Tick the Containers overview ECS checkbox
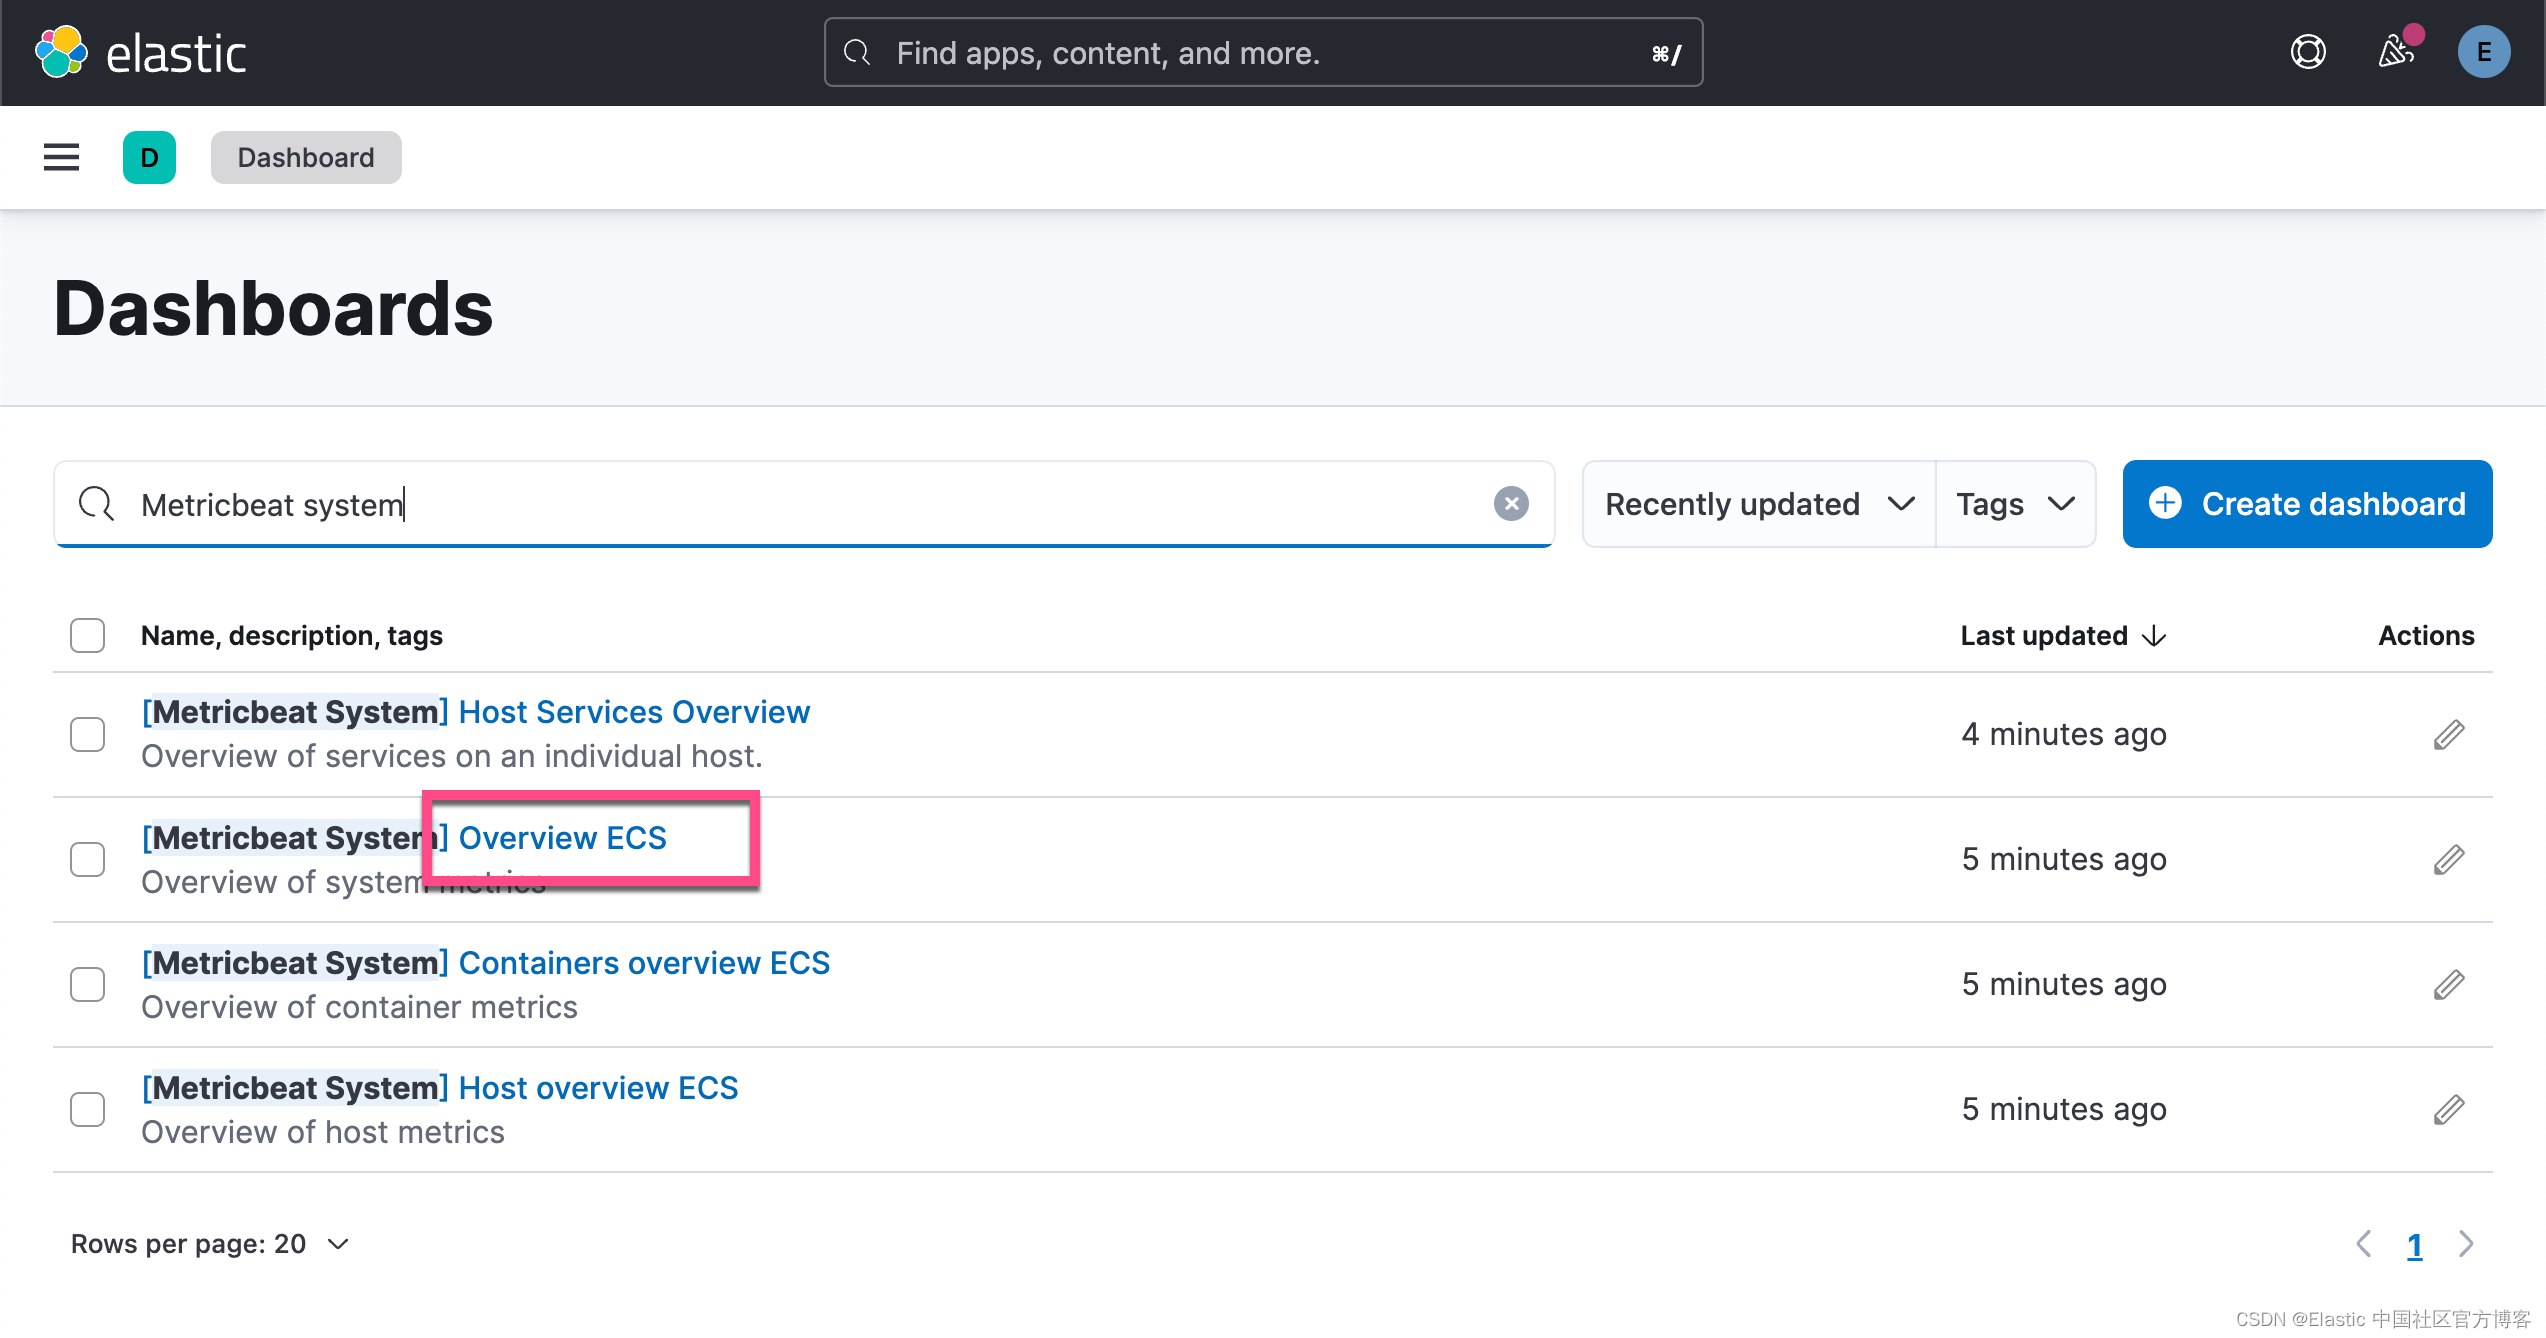Image resolution: width=2546 pixels, height=1338 pixels. click(x=88, y=985)
